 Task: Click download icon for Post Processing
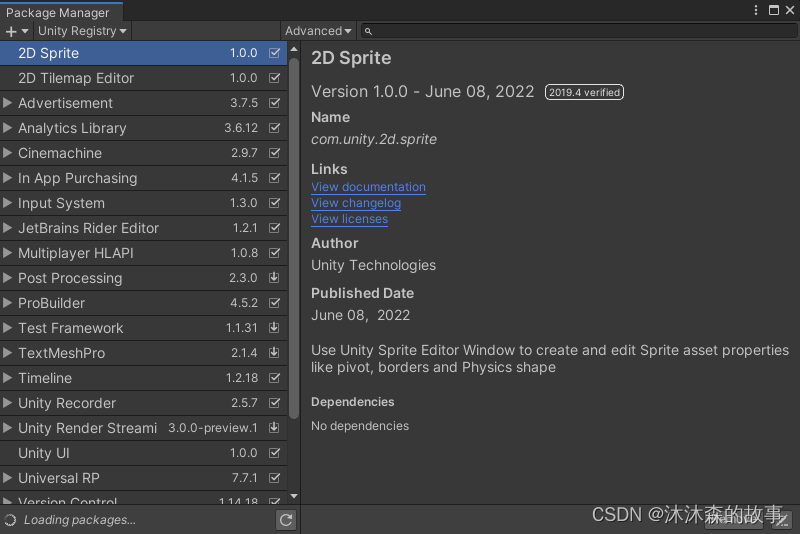[274, 277]
